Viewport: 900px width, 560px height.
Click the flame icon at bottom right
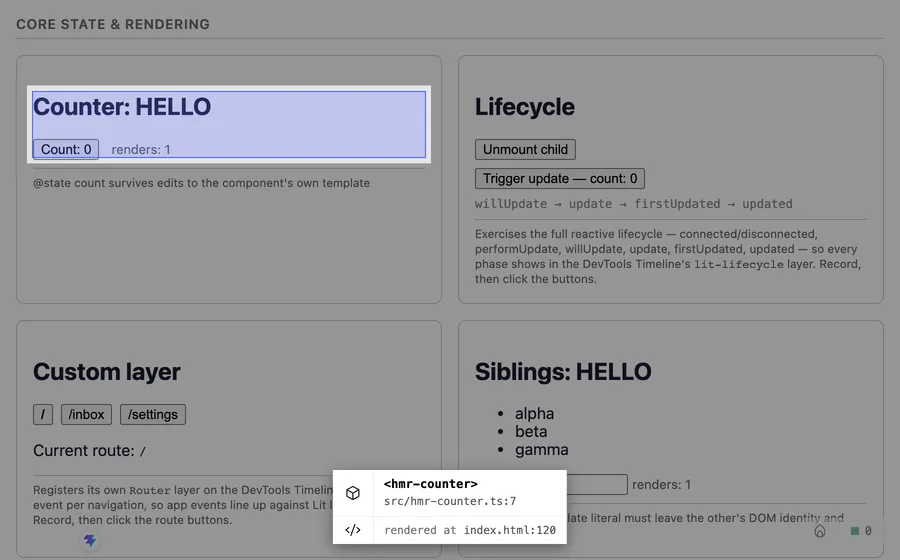pyautogui.click(x=820, y=531)
